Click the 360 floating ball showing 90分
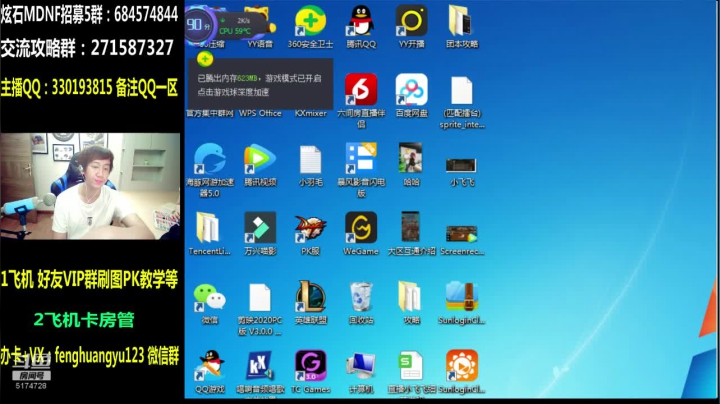Viewport: 720px width, 404px height. (200, 24)
